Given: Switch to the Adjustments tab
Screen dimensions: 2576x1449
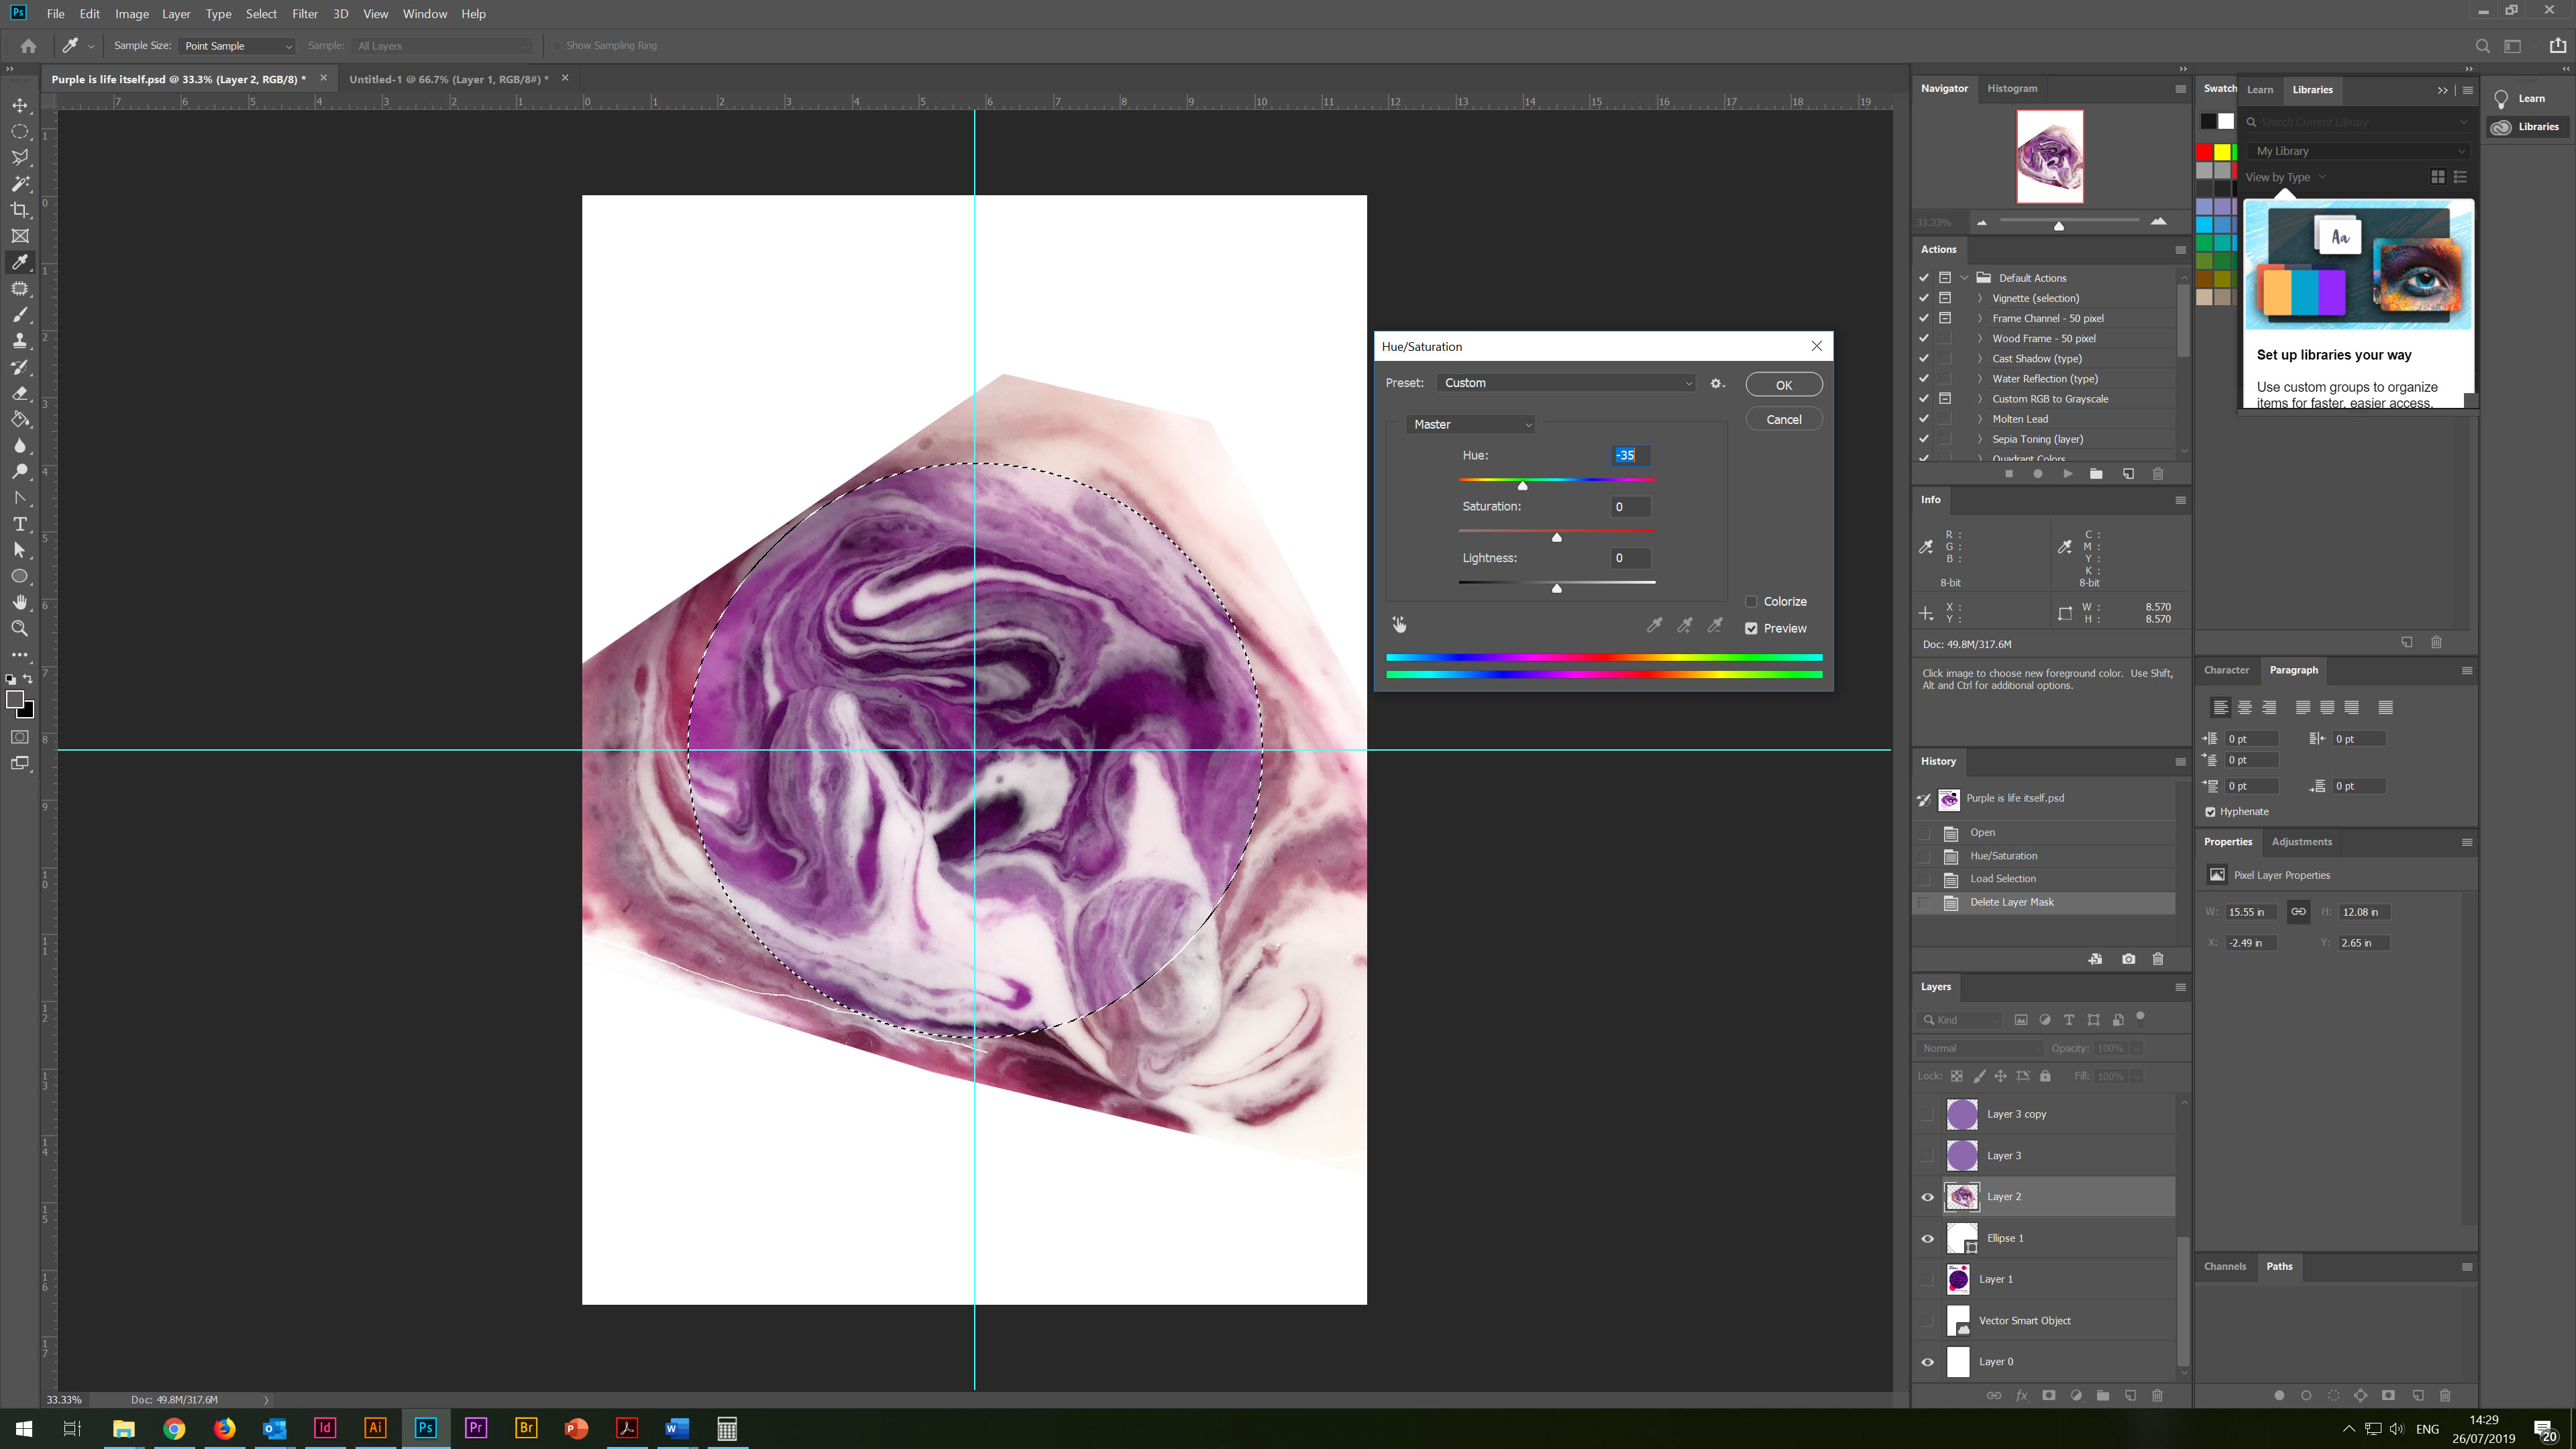Looking at the screenshot, I should pos(2301,842).
